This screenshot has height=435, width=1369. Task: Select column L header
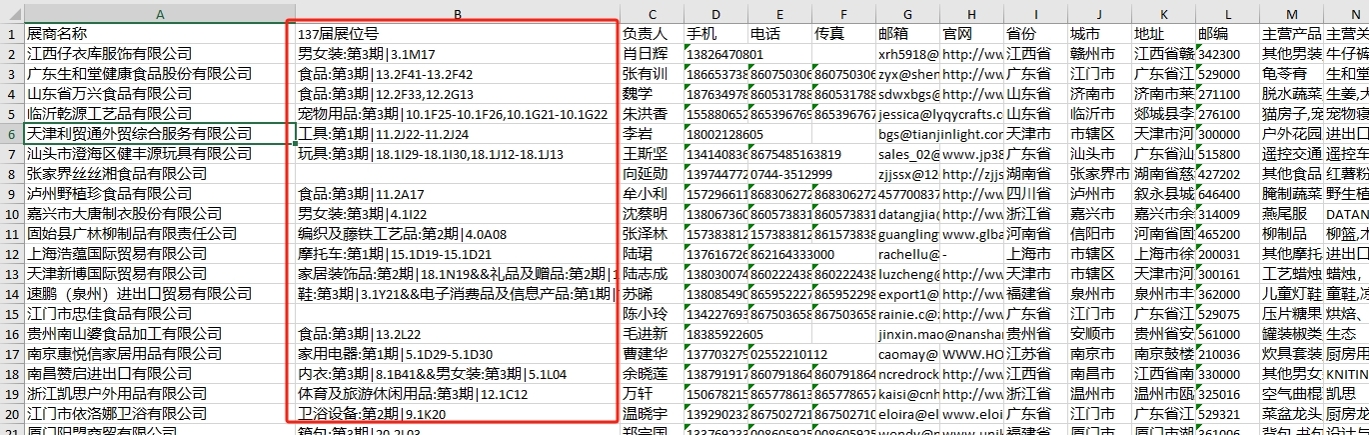1227,14
